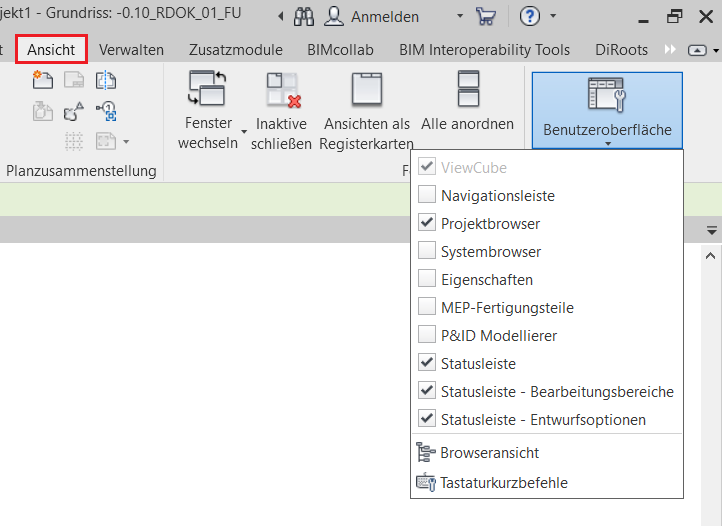Uncheck Statusleiste - Bearbeitungsbereiche checkbox

427,391
